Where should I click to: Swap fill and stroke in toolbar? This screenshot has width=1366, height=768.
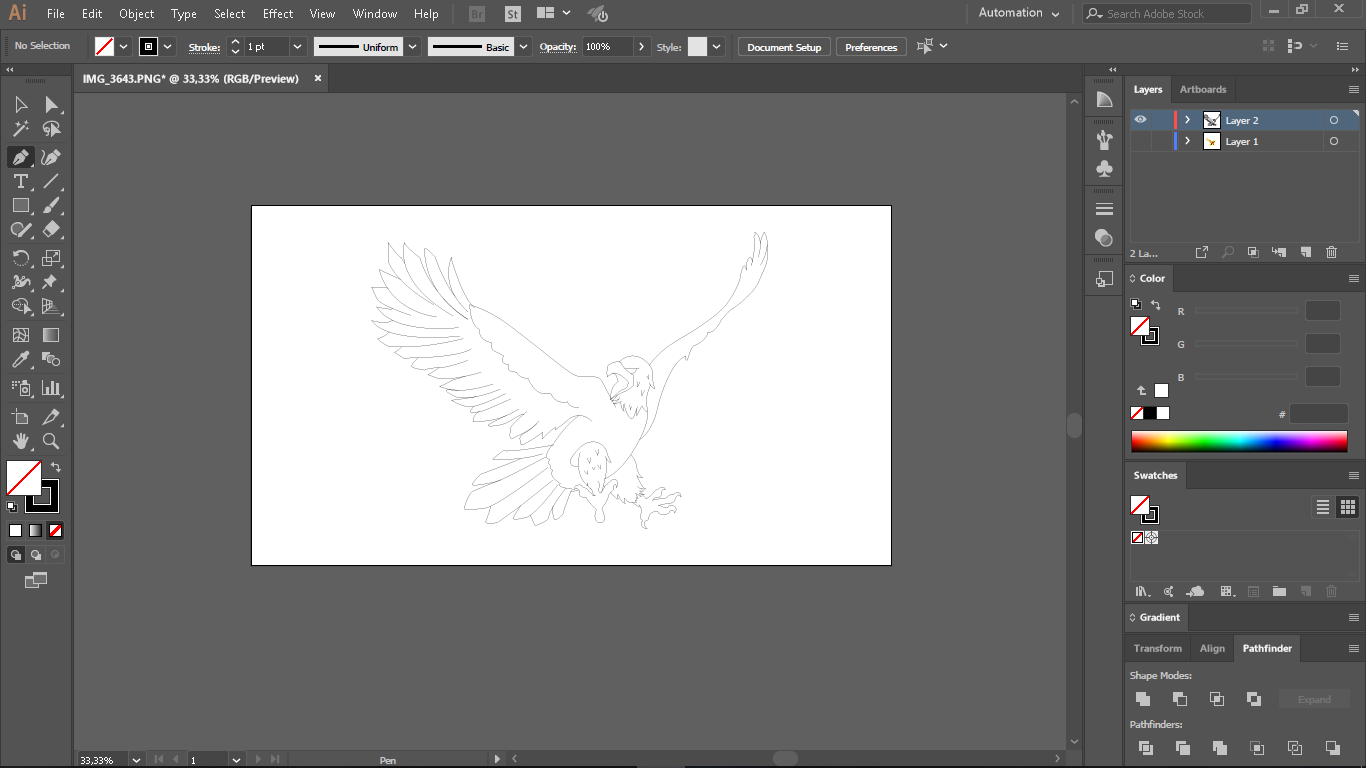pyautogui.click(x=56, y=467)
